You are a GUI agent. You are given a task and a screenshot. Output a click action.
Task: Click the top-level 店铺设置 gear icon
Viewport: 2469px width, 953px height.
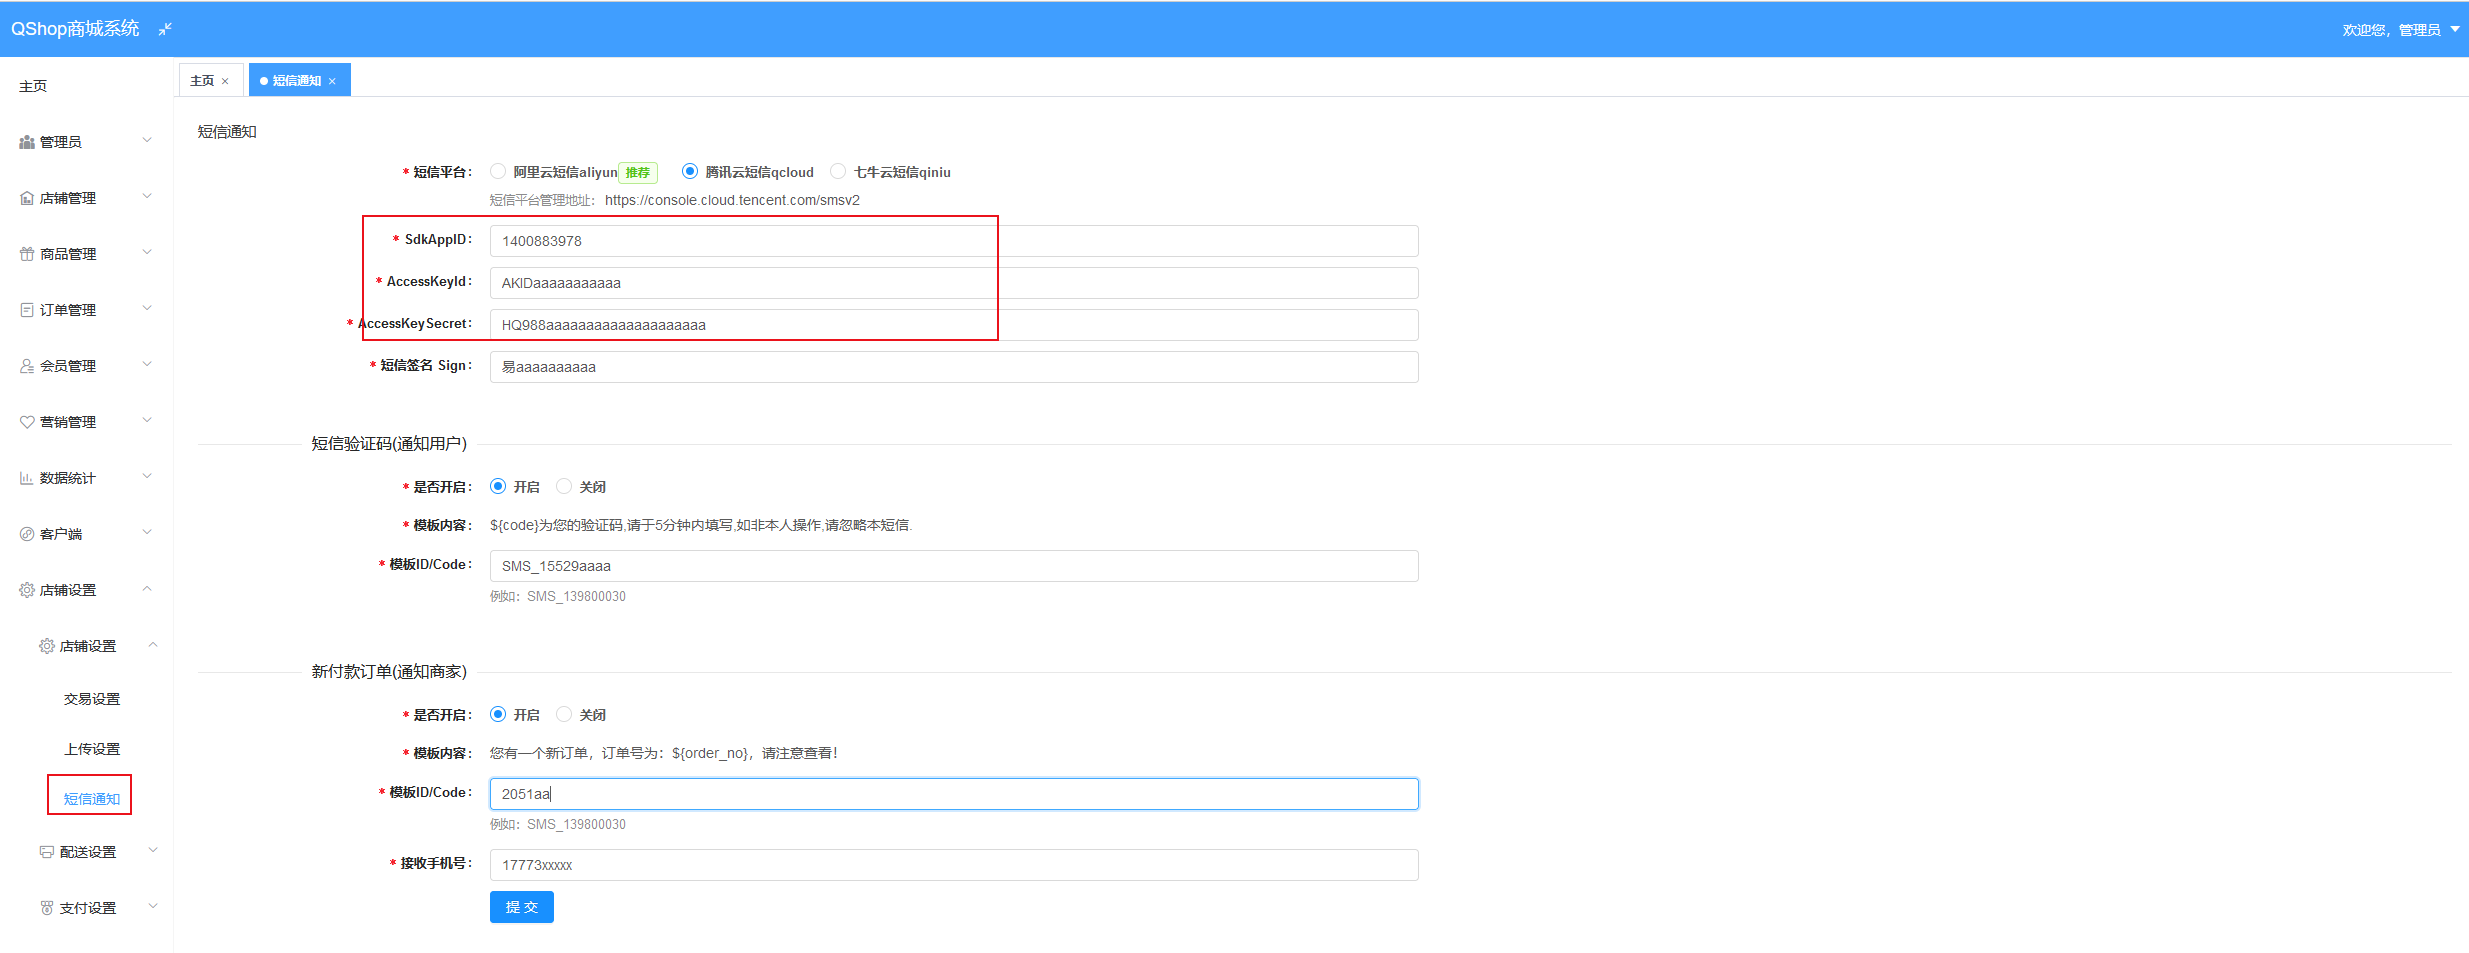[27, 590]
